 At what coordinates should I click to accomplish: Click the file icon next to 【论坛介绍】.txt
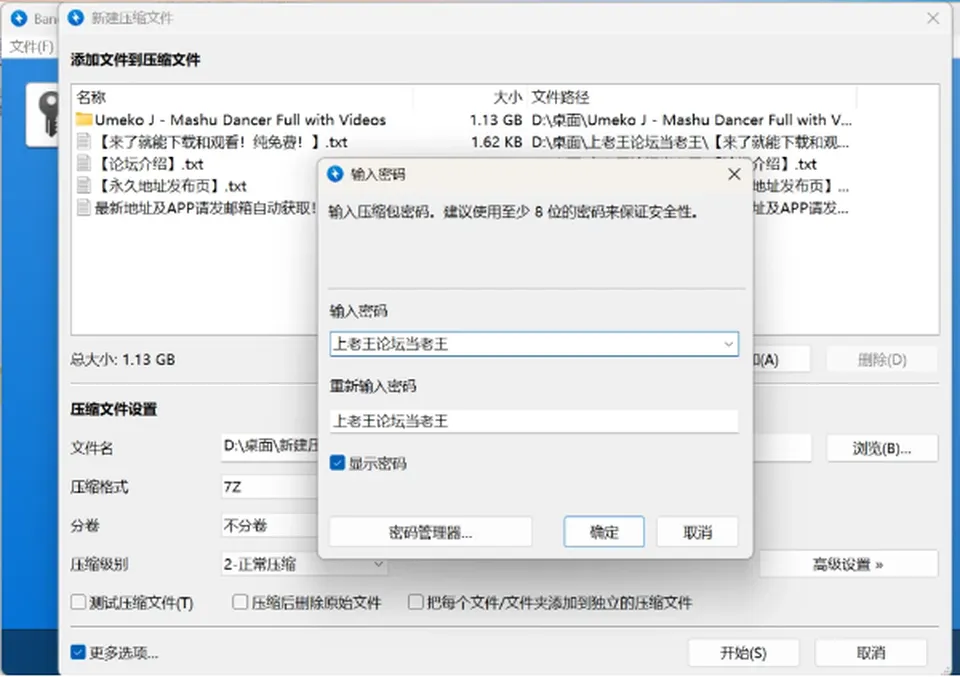coord(84,164)
